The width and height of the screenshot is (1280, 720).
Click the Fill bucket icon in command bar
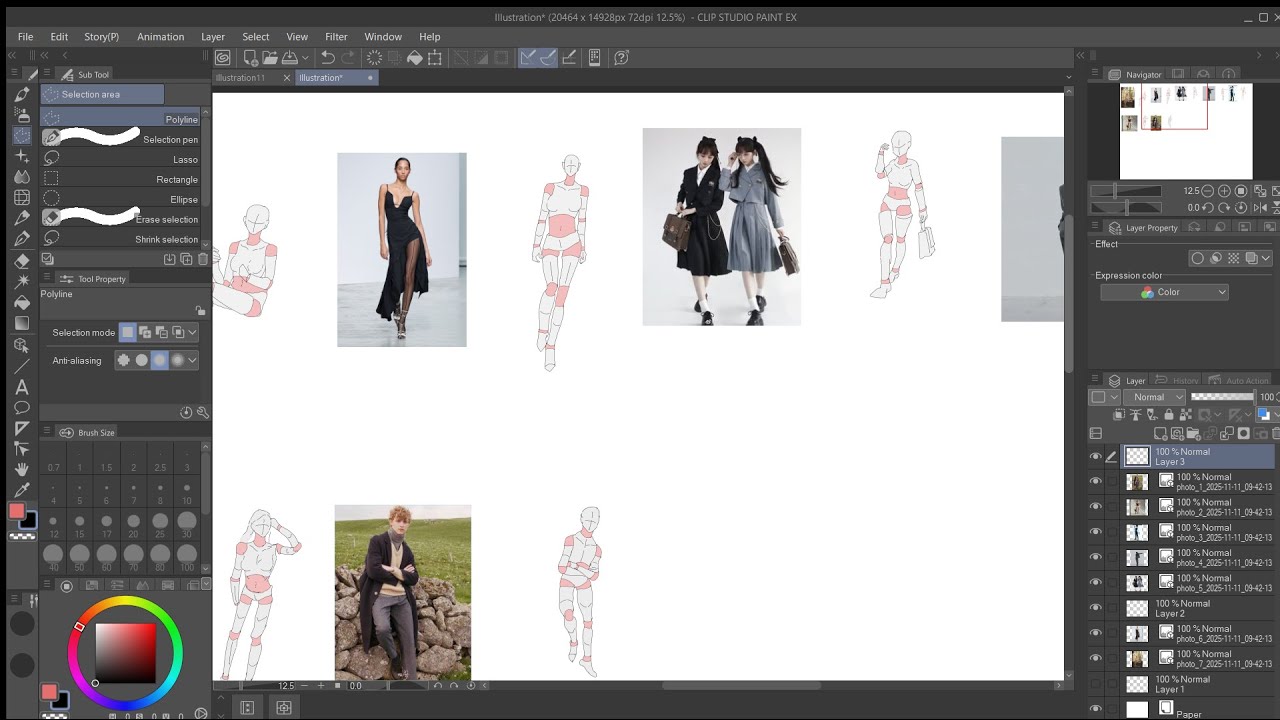coord(415,58)
